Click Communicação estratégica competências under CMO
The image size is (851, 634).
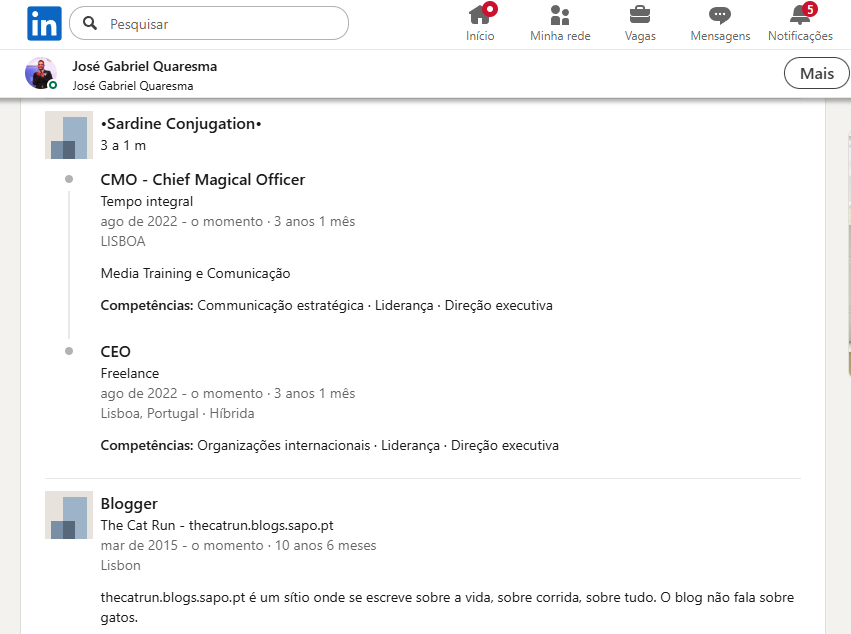(x=280, y=305)
